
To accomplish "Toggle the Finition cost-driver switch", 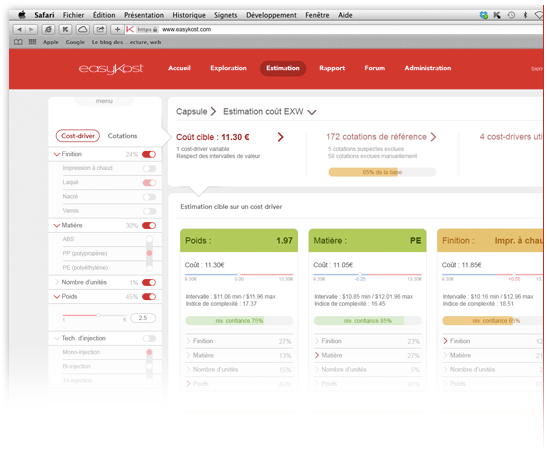I will (x=149, y=154).
